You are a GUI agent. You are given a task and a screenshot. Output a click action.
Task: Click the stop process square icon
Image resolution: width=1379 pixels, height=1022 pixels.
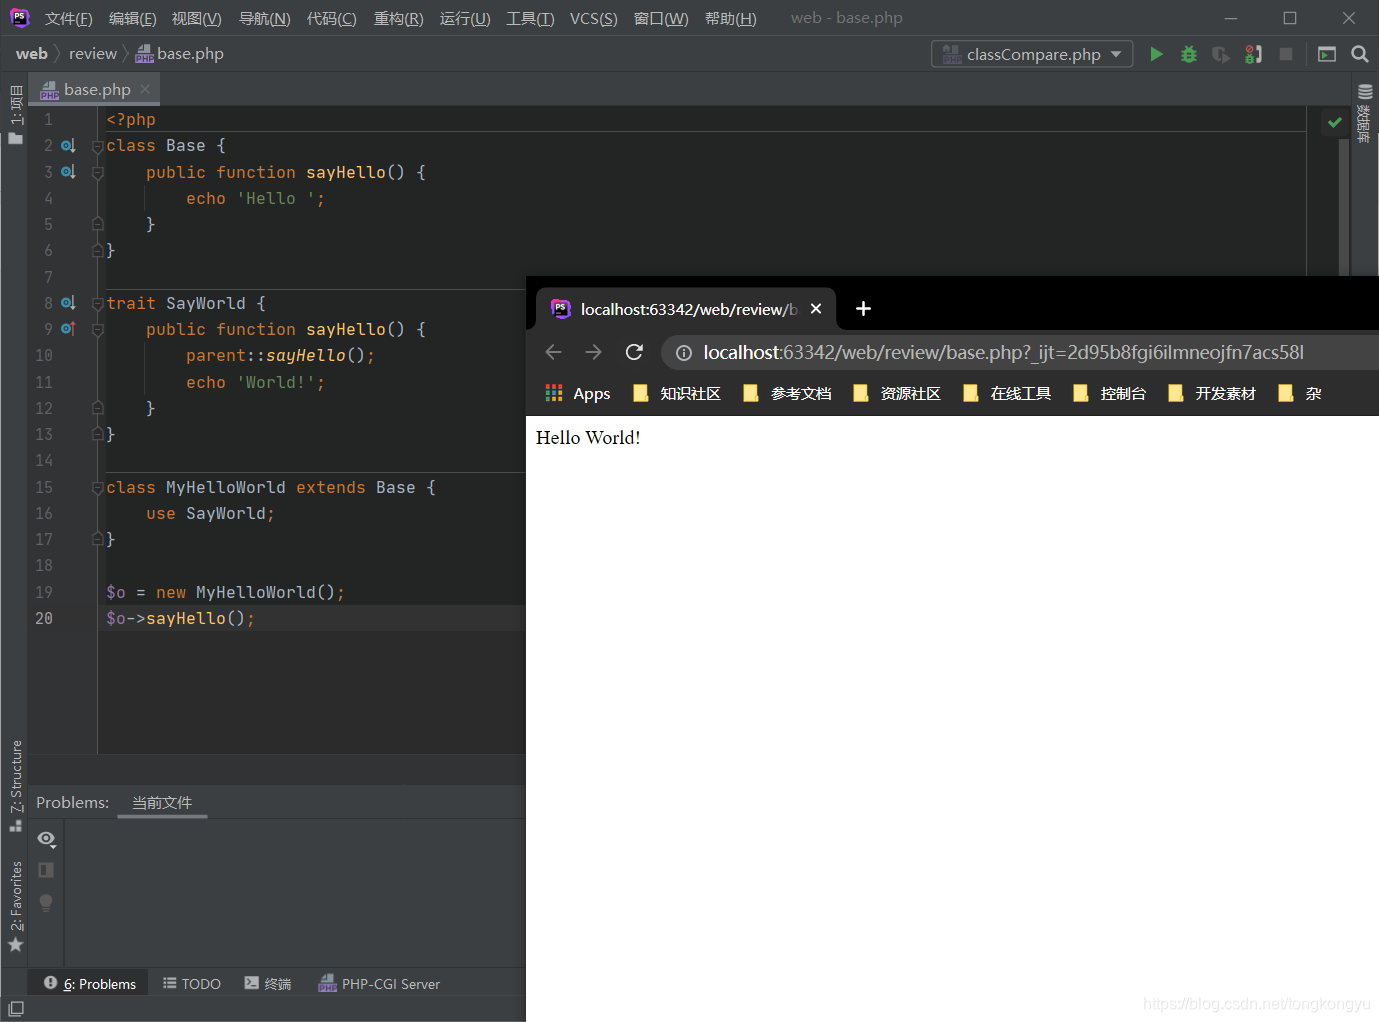[x=1286, y=54]
